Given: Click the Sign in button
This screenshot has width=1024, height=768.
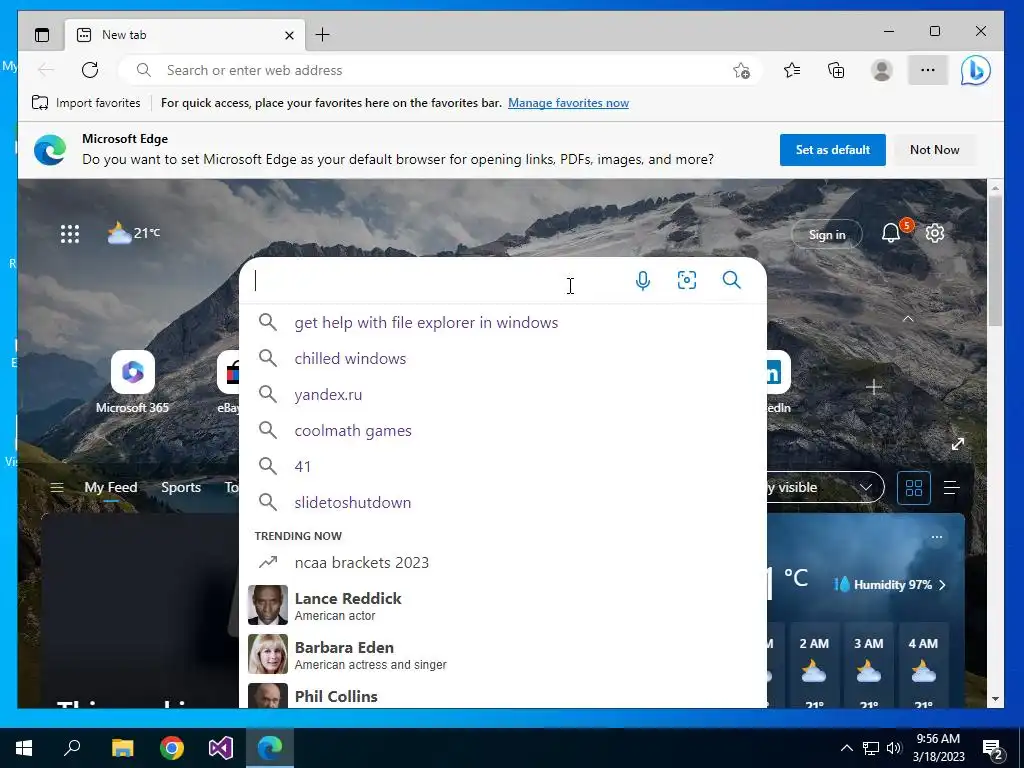Looking at the screenshot, I should tap(827, 234).
